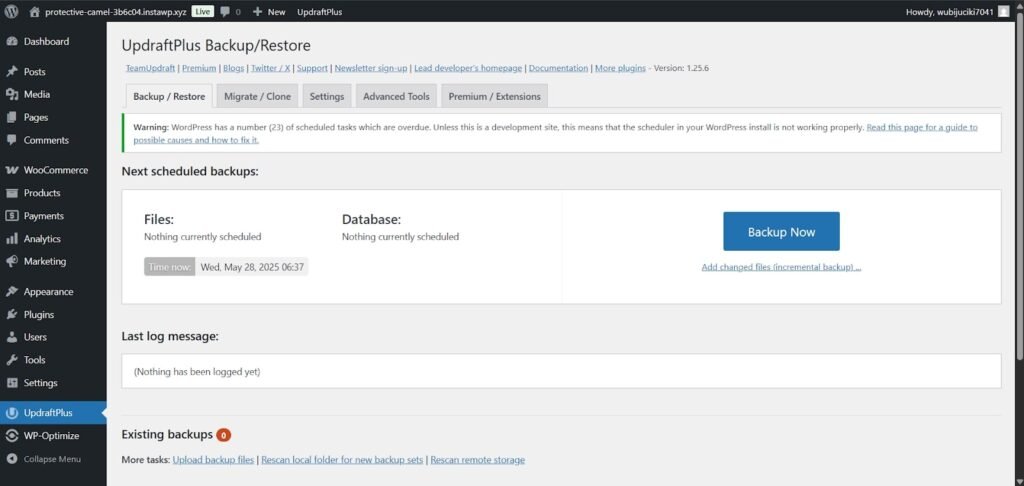Click the Posts pushpin icon
This screenshot has width=1024, height=486.
[11, 71]
